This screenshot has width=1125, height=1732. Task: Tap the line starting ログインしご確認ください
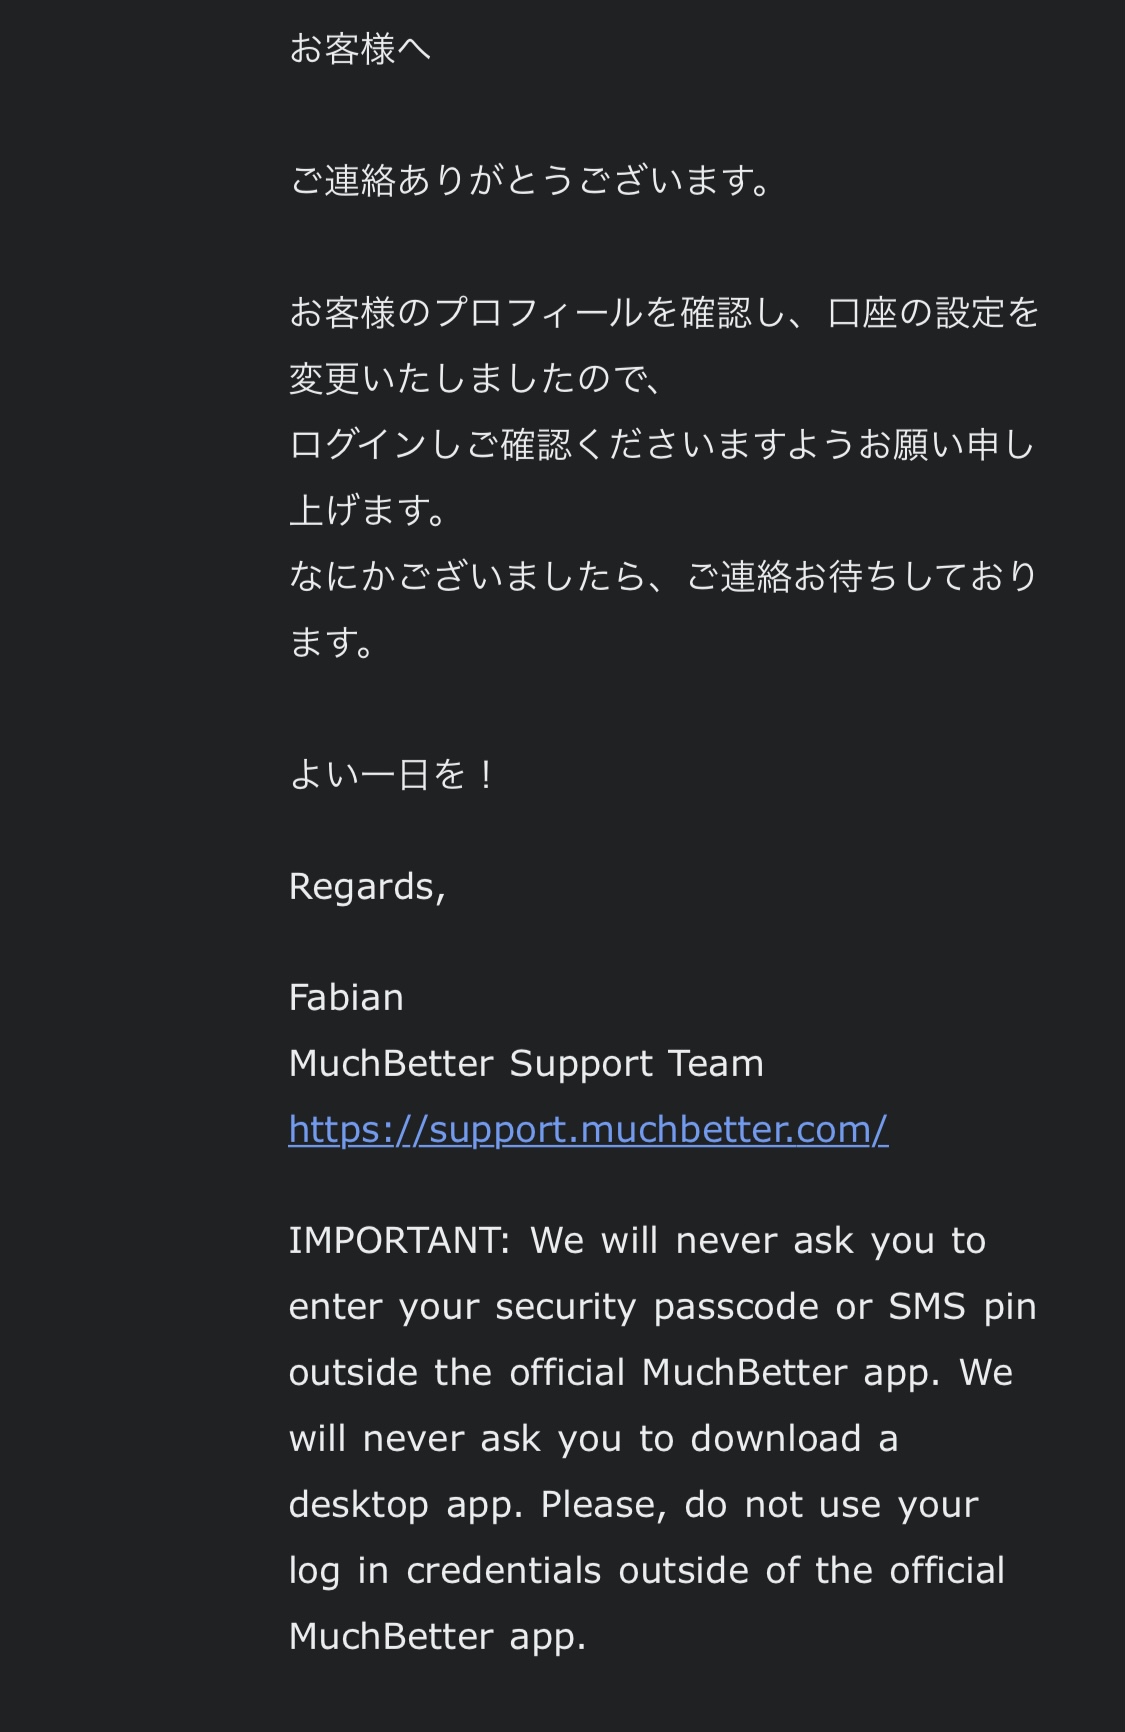(x=662, y=445)
